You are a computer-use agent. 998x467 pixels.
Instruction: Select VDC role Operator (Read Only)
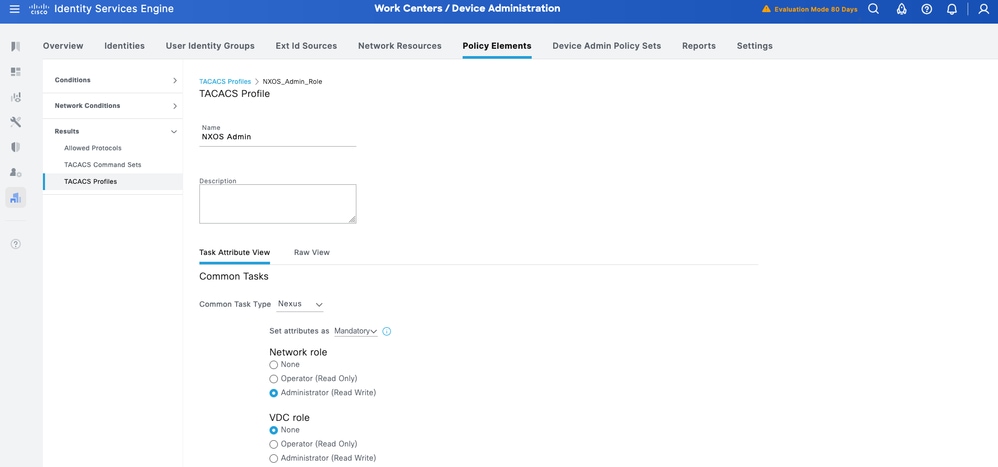[274, 444]
